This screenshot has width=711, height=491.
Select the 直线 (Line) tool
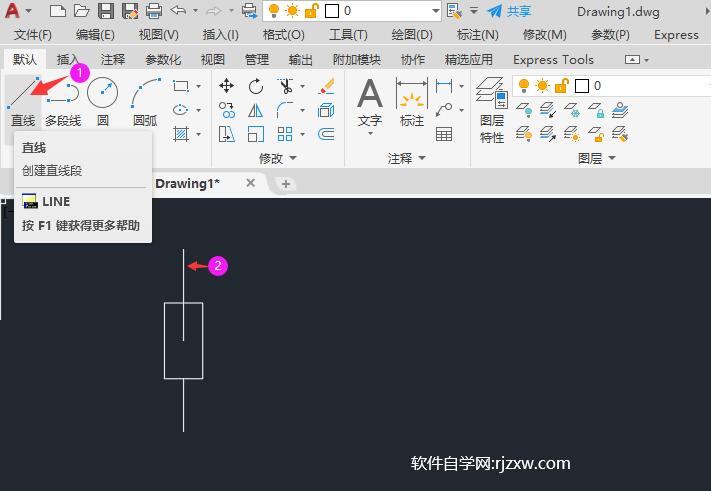[22, 102]
